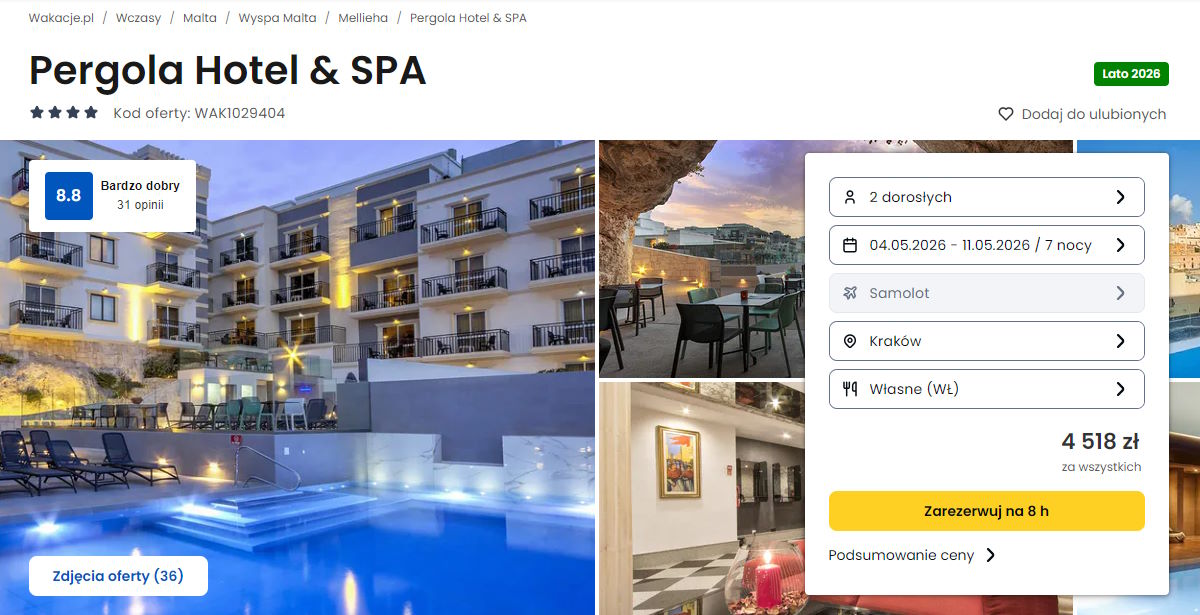Expand the 2 dorosłych guest selector
The width and height of the screenshot is (1200, 615).
[986, 197]
